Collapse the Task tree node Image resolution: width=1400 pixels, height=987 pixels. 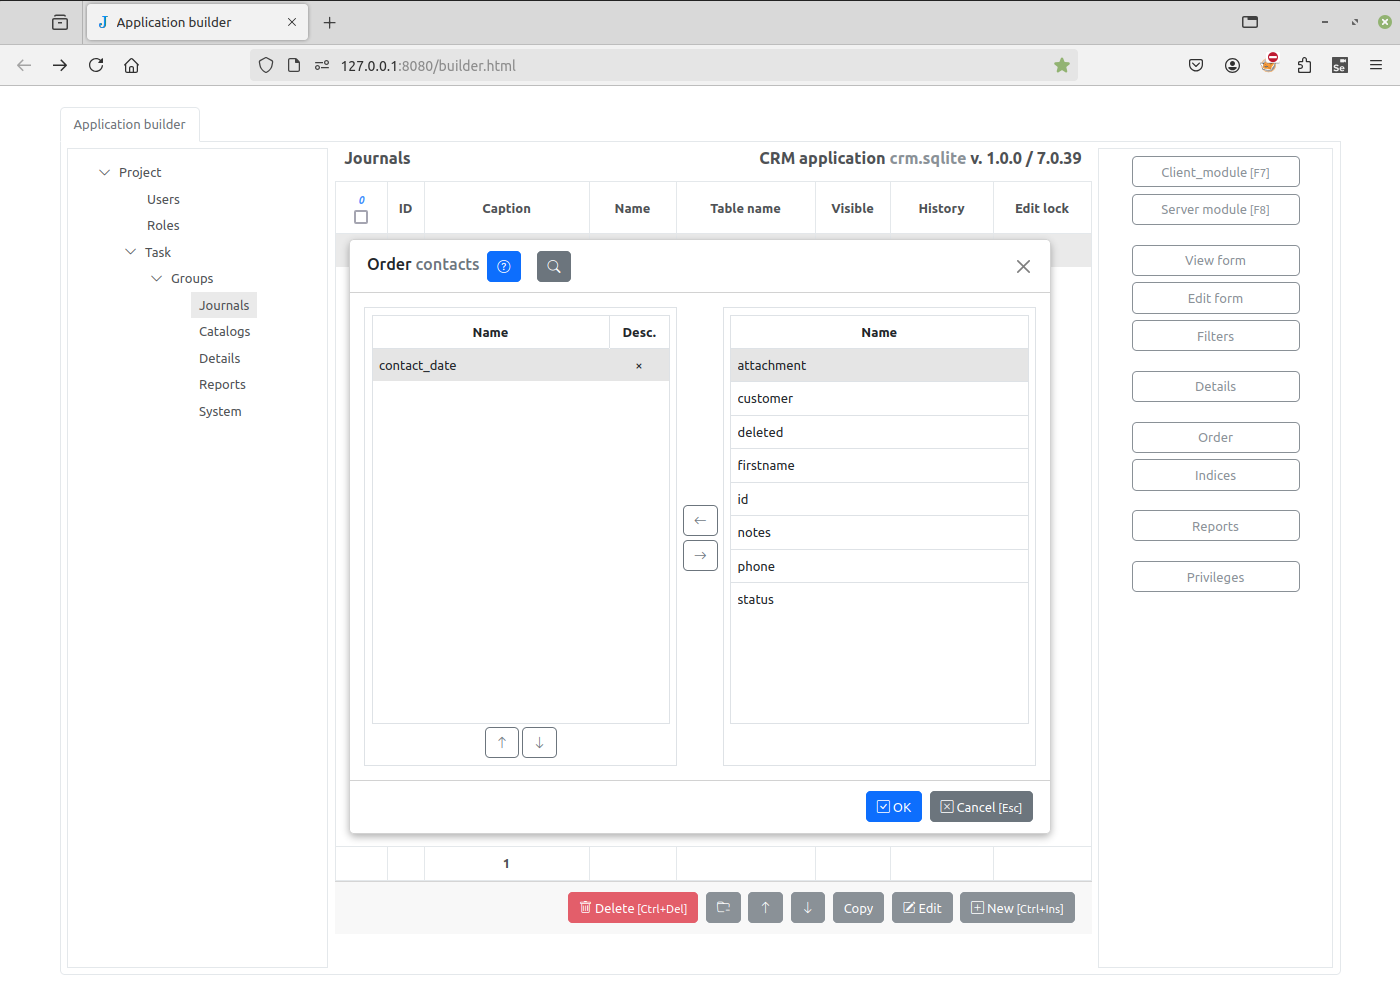coord(131,252)
